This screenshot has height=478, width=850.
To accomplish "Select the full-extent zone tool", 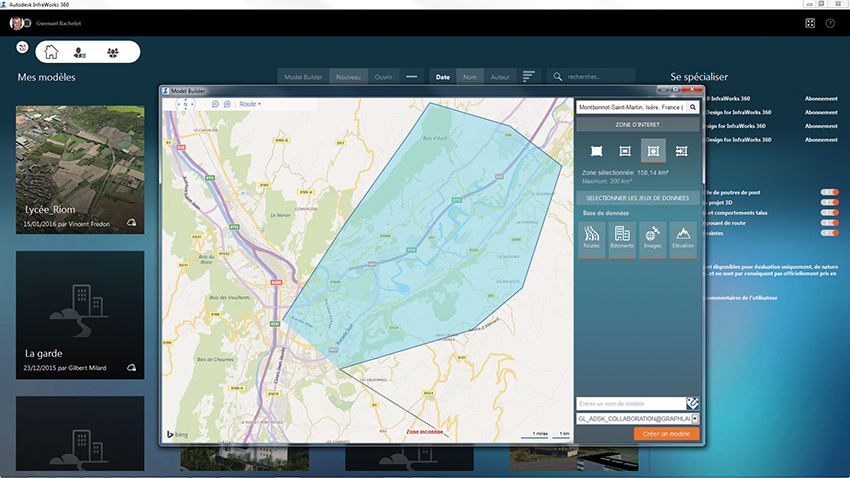I will (x=596, y=151).
